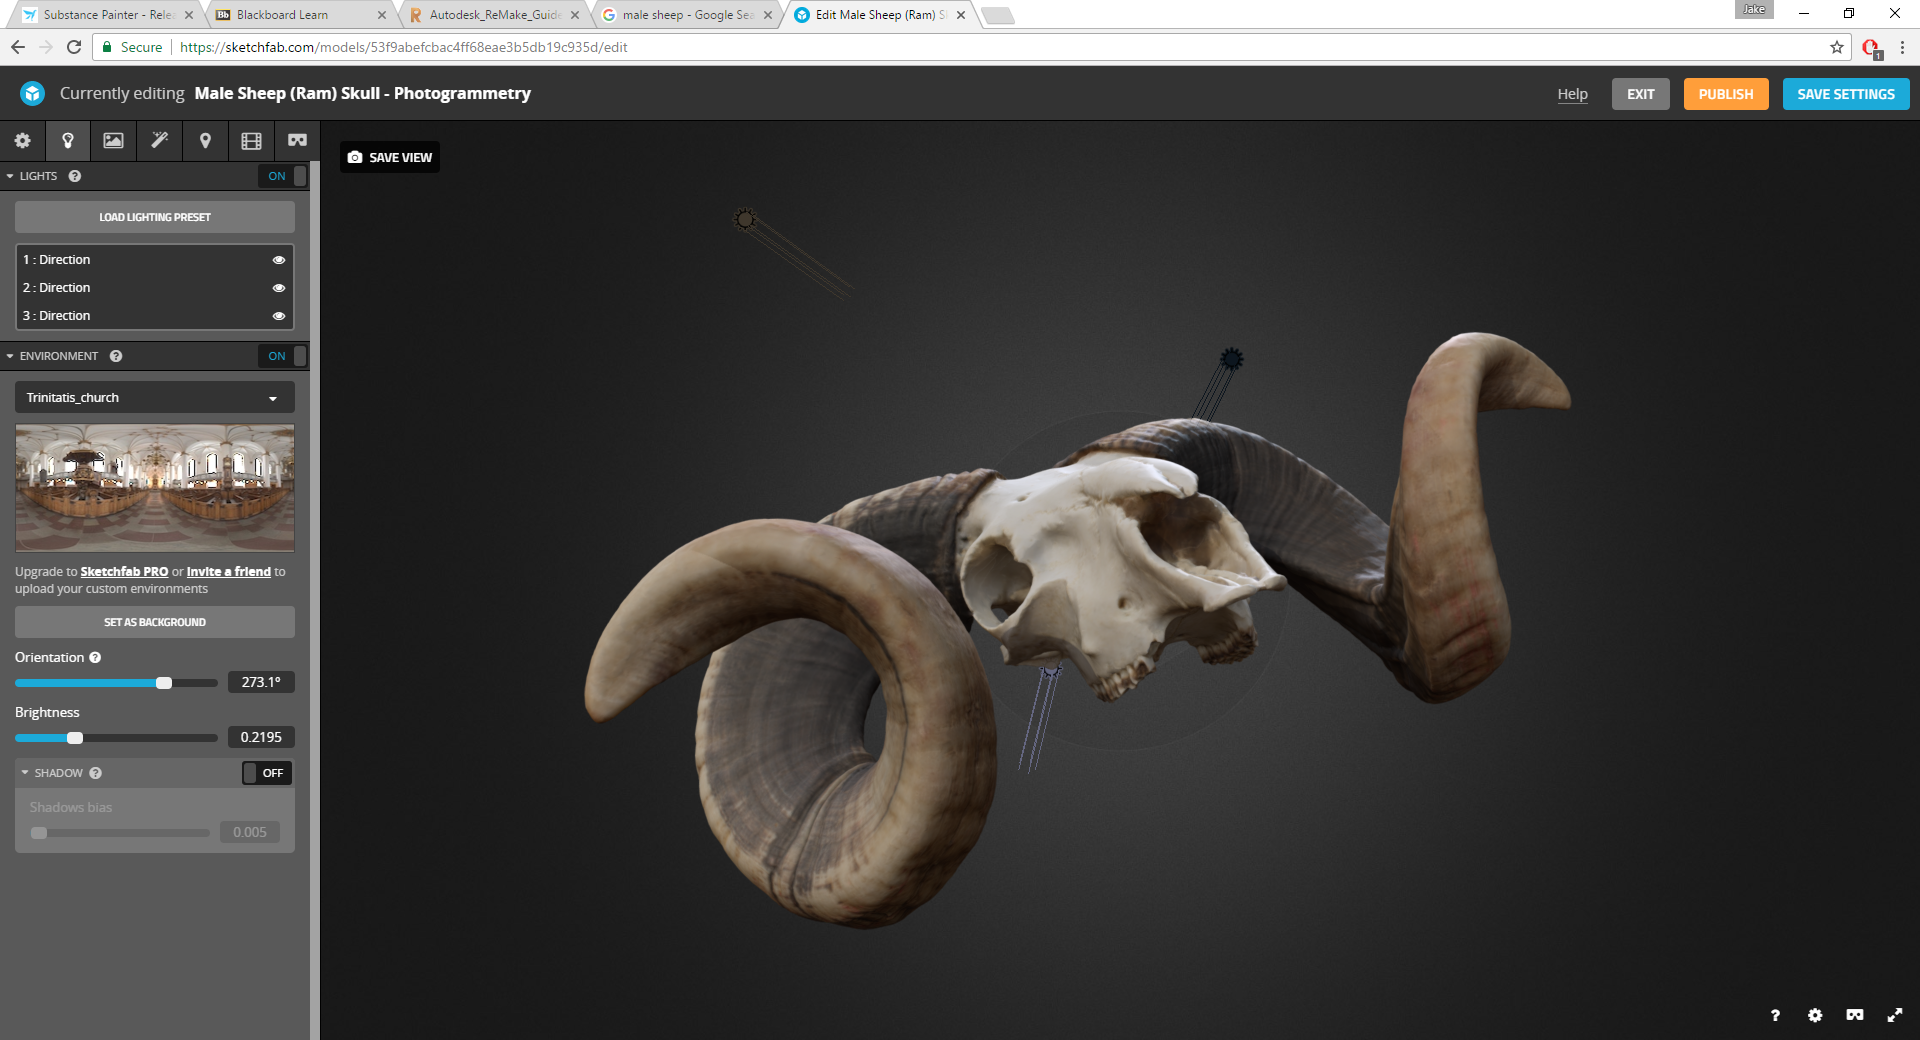Toggle visibility of light 1 Direction
The height and width of the screenshot is (1040, 1920).
[x=278, y=259]
